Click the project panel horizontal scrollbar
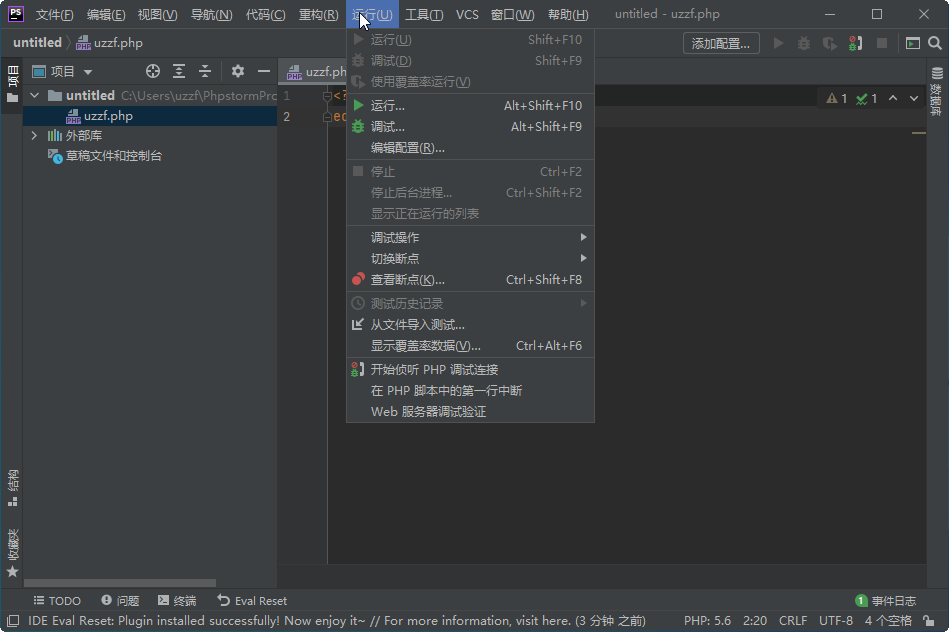The image size is (949, 632). pyautogui.click(x=120, y=583)
